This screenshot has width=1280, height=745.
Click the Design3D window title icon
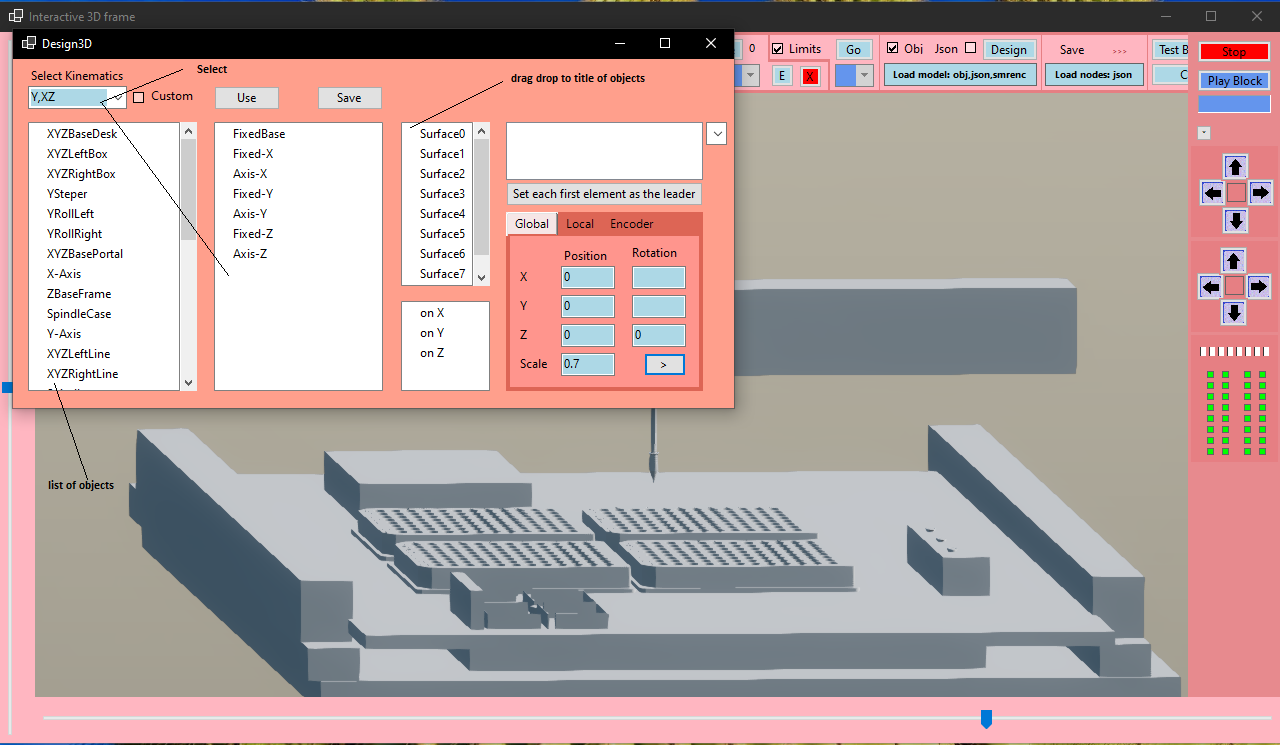pos(28,43)
